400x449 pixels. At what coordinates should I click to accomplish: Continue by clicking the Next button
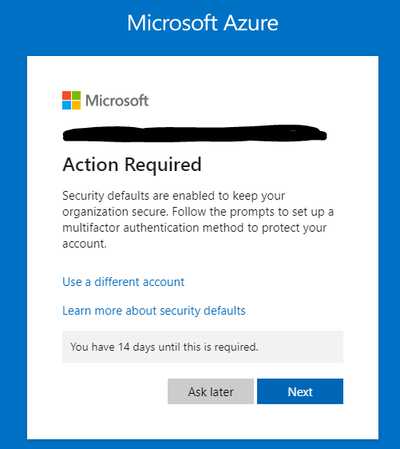300,391
